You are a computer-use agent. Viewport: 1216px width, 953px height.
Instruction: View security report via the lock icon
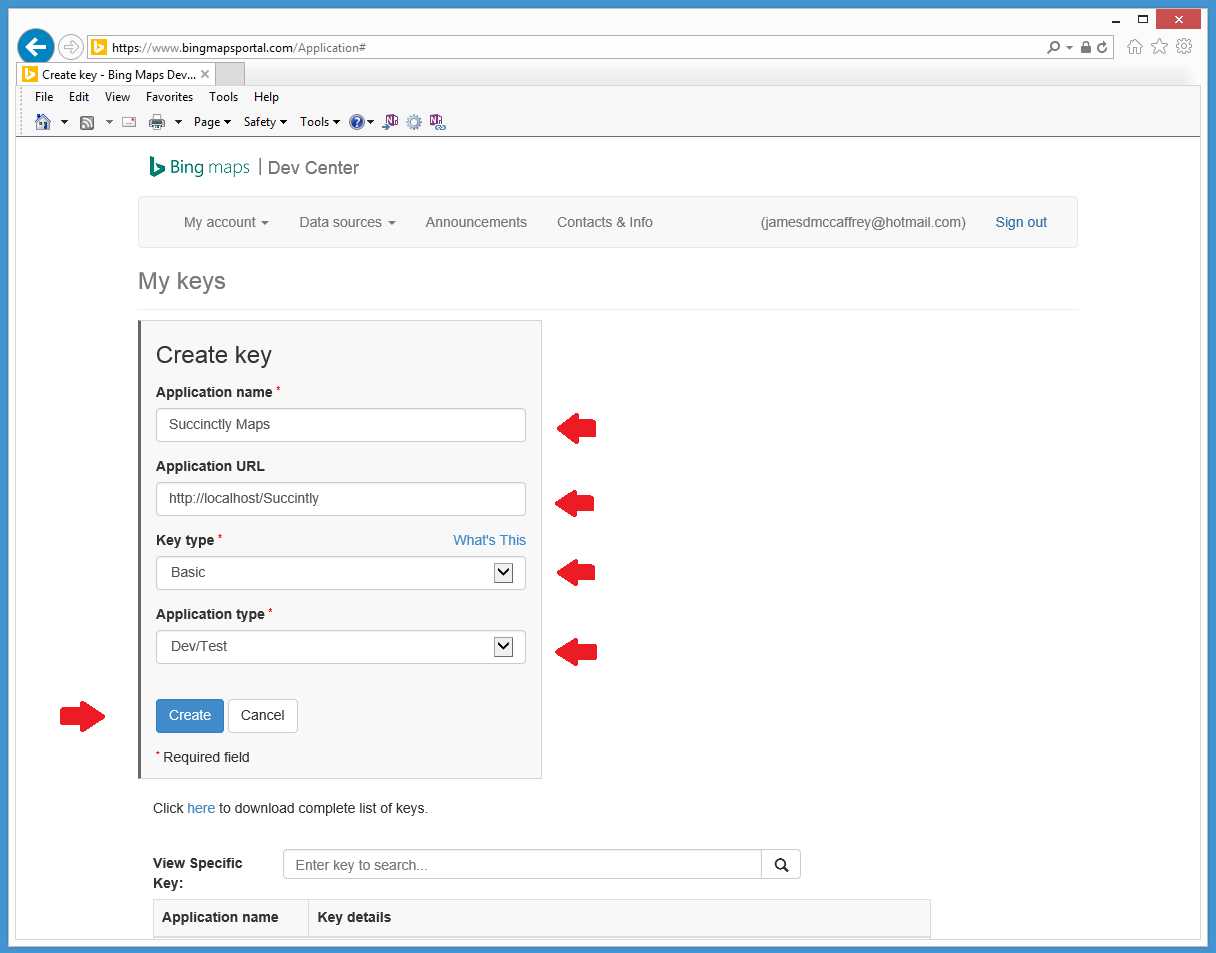(x=1085, y=47)
